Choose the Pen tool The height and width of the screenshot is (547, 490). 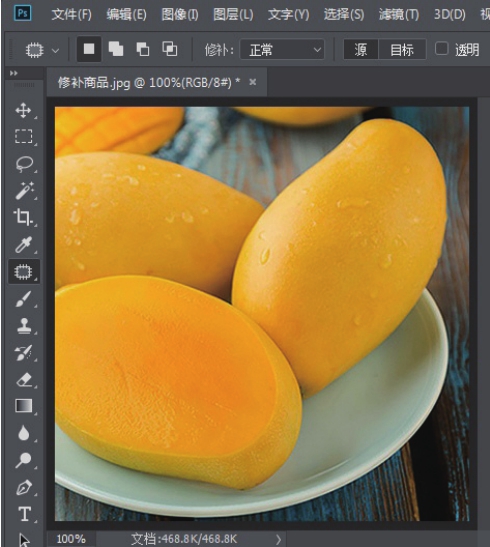pos(23,487)
